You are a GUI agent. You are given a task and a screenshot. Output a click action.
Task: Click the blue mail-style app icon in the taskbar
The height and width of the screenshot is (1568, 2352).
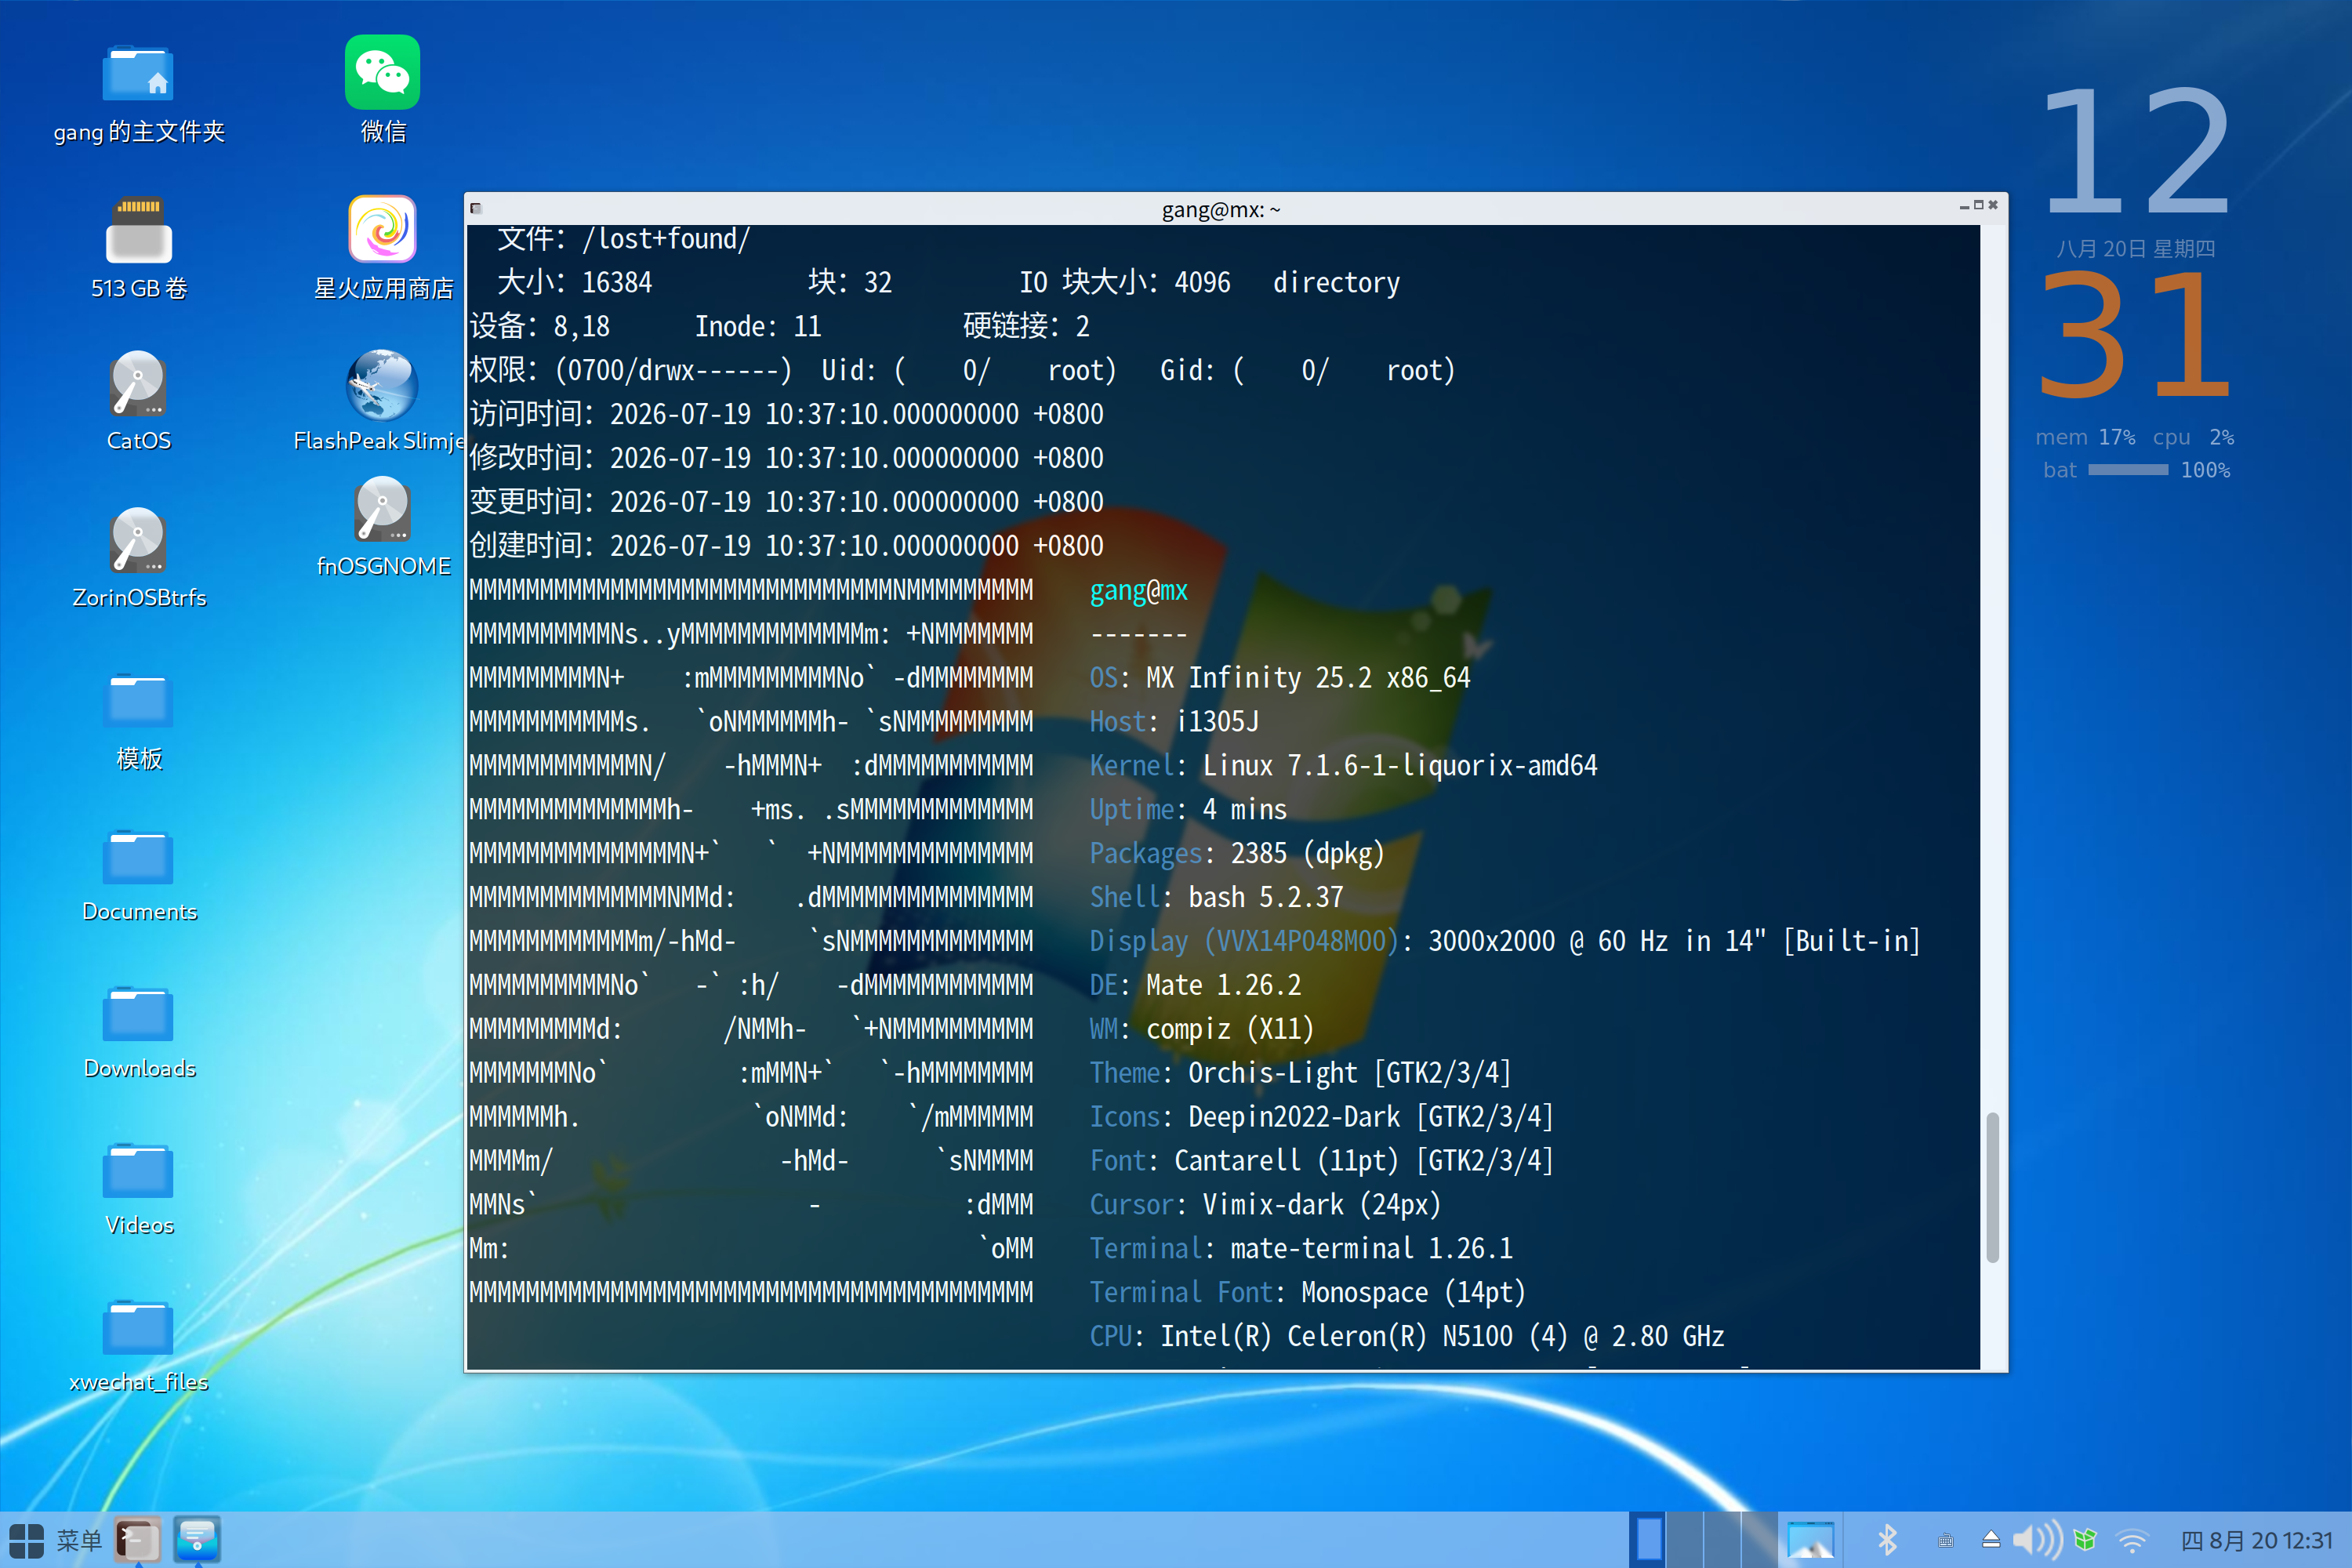point(197,1540)
